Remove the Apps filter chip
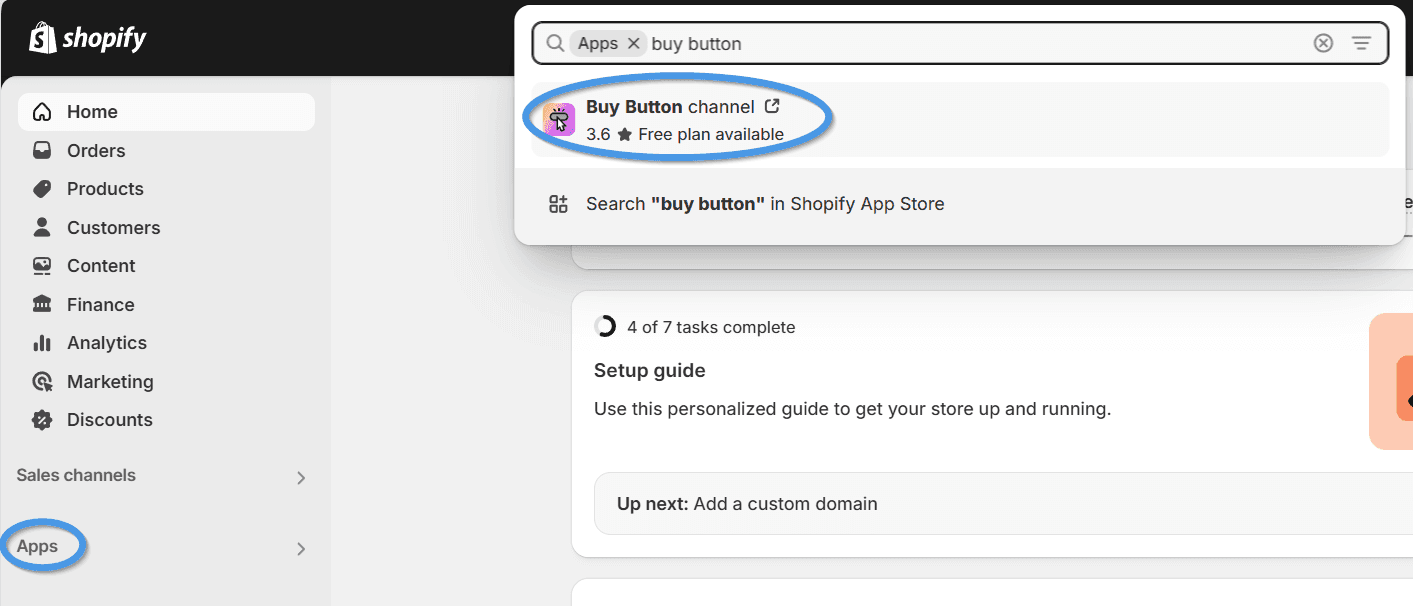 pos(633,43)
